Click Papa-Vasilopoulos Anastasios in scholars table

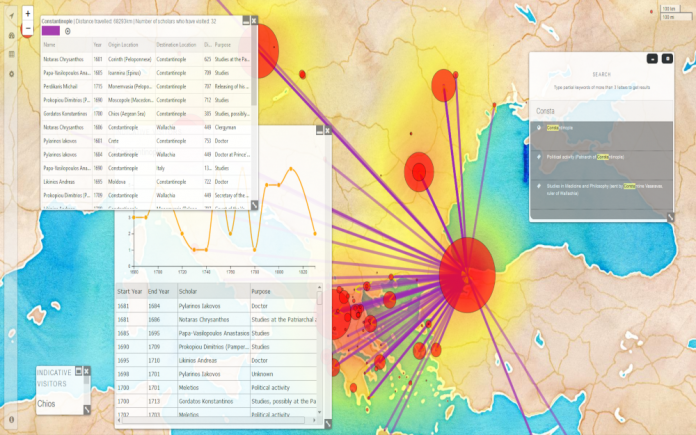(x=214, y=333)
